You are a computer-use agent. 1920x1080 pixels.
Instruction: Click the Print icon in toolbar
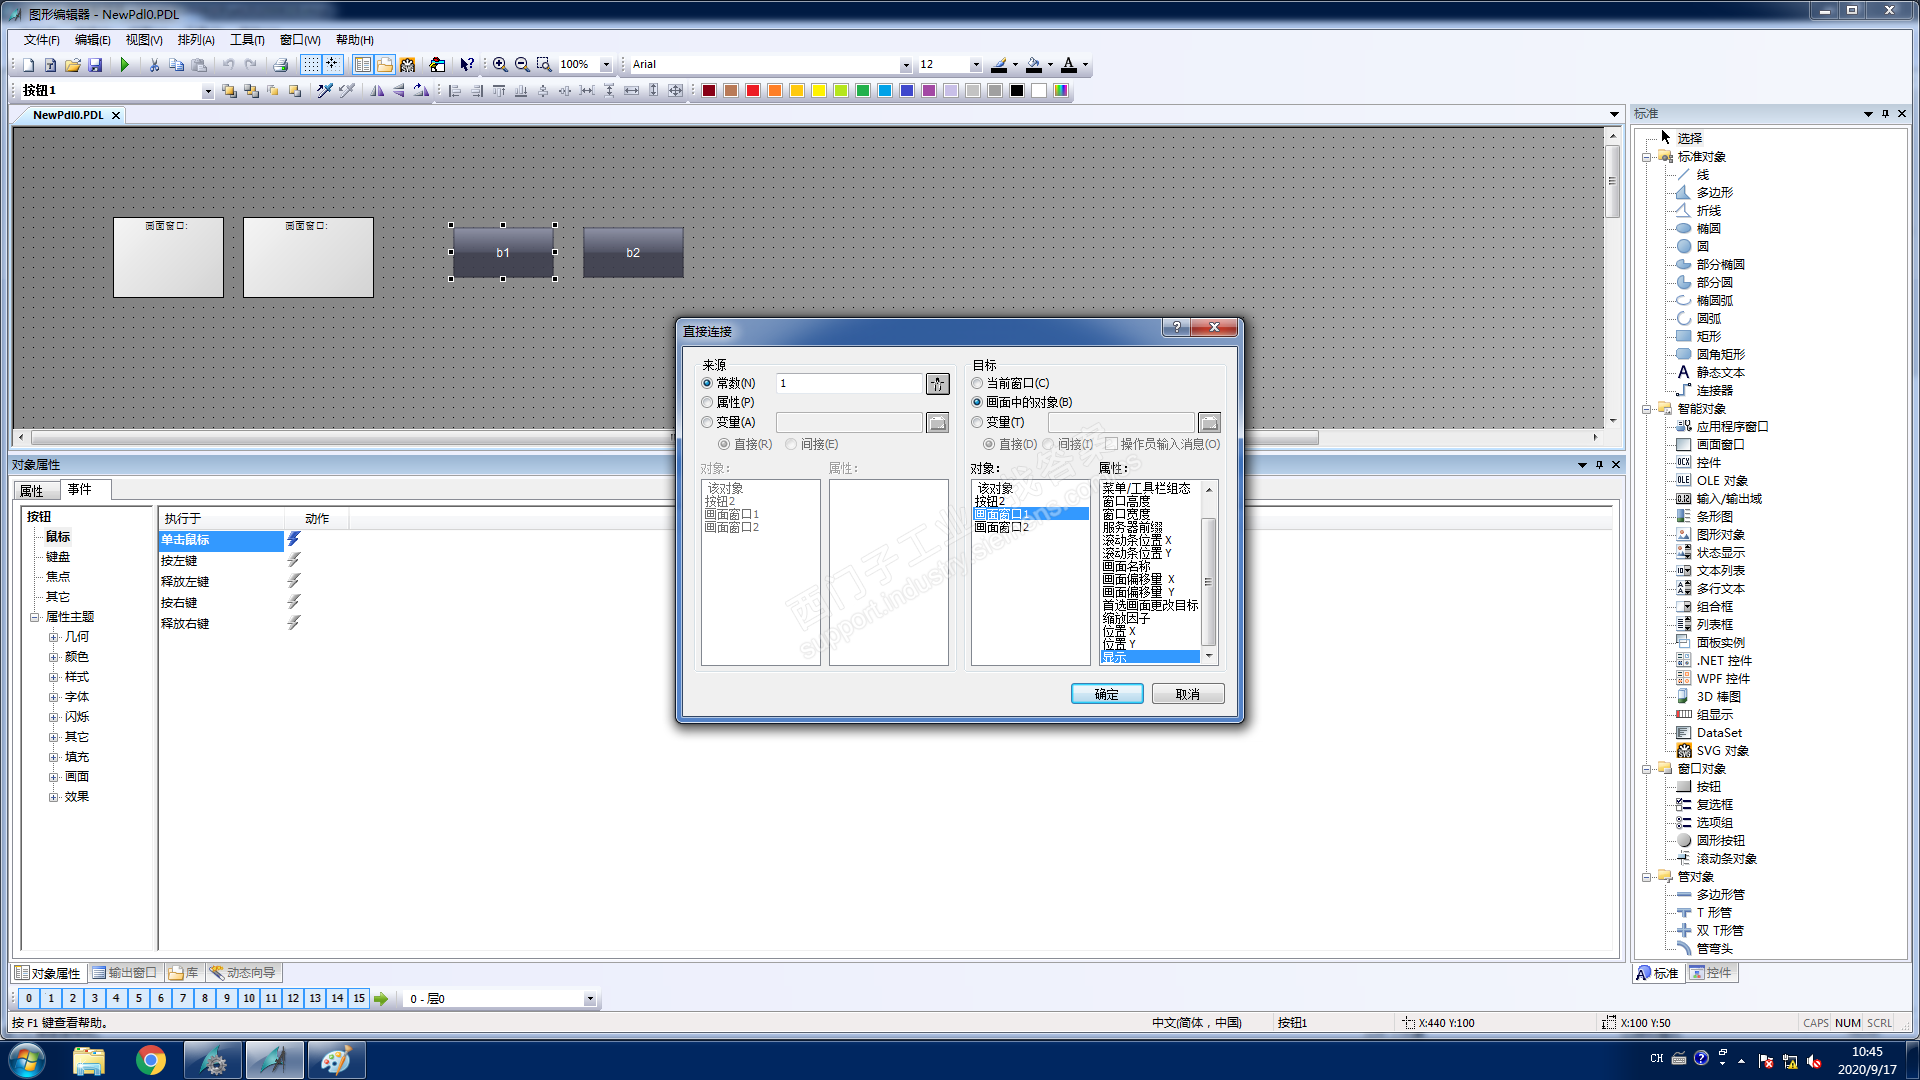281,65
